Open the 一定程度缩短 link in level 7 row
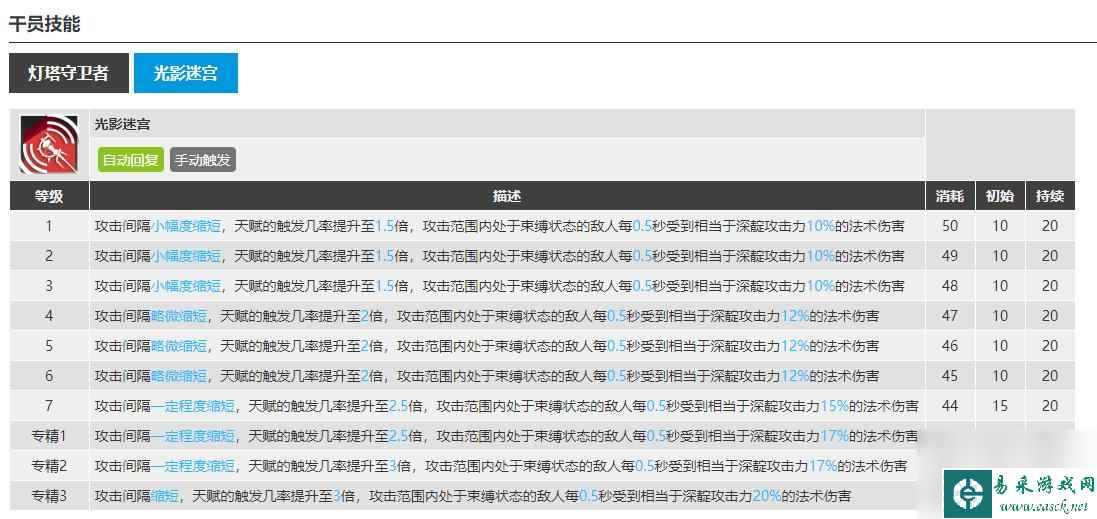 (x=194, y=406)
